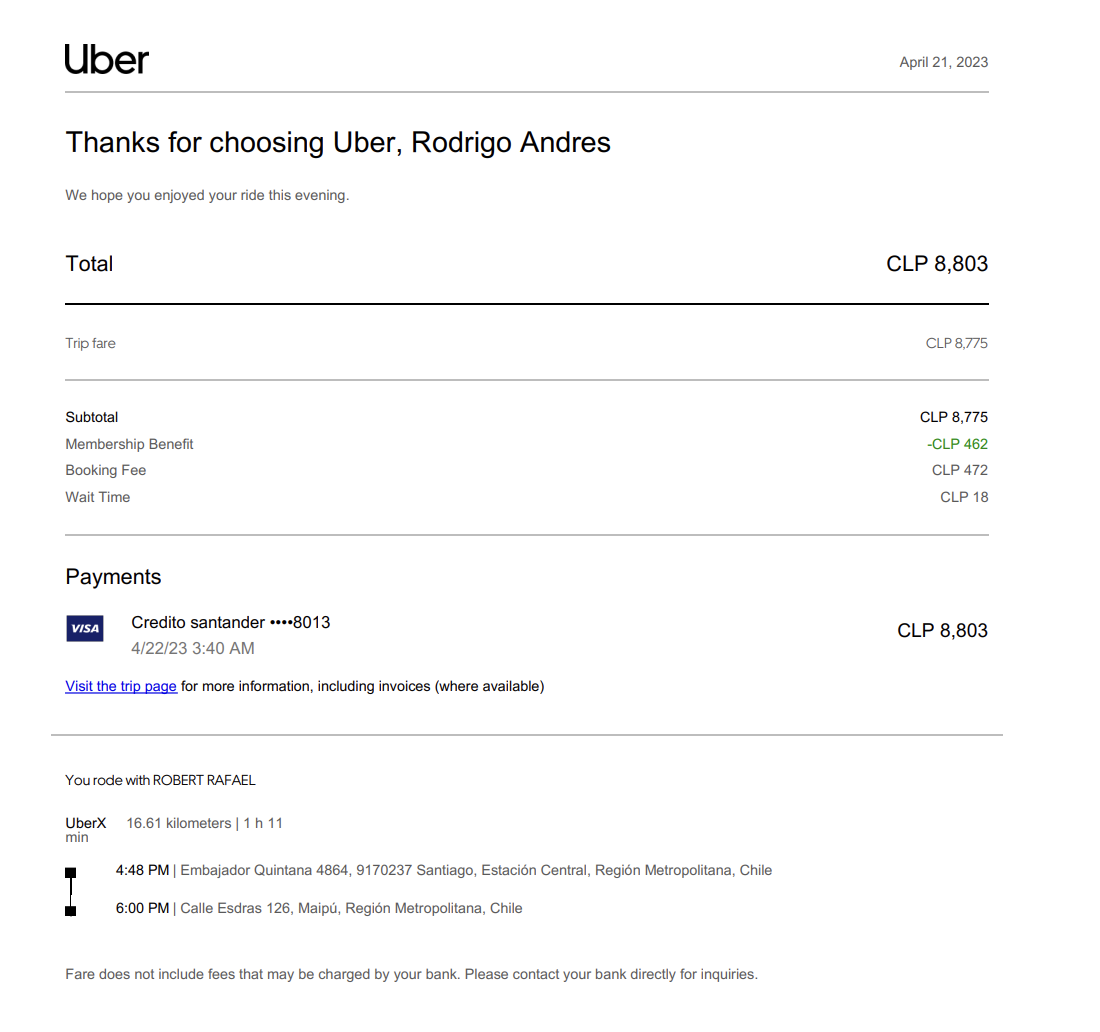Click the 'Thanks for choosing Uber' heading
This screenshot has height=1032, width=1100.
coord(338,143)
